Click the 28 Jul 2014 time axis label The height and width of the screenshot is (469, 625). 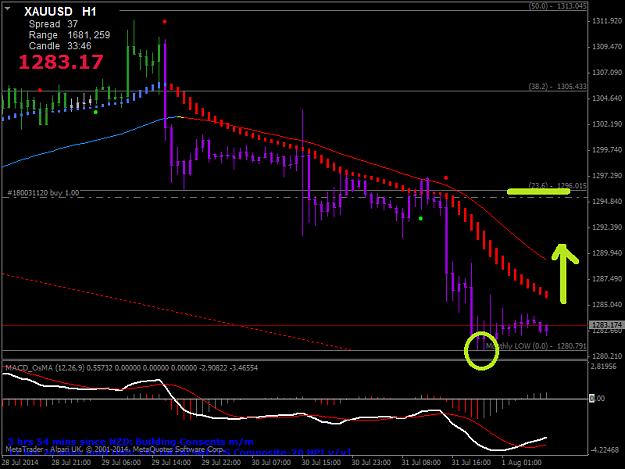(x=20, y=462)
